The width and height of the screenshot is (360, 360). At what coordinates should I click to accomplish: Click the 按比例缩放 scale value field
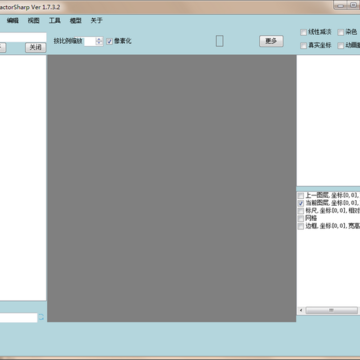90,41
